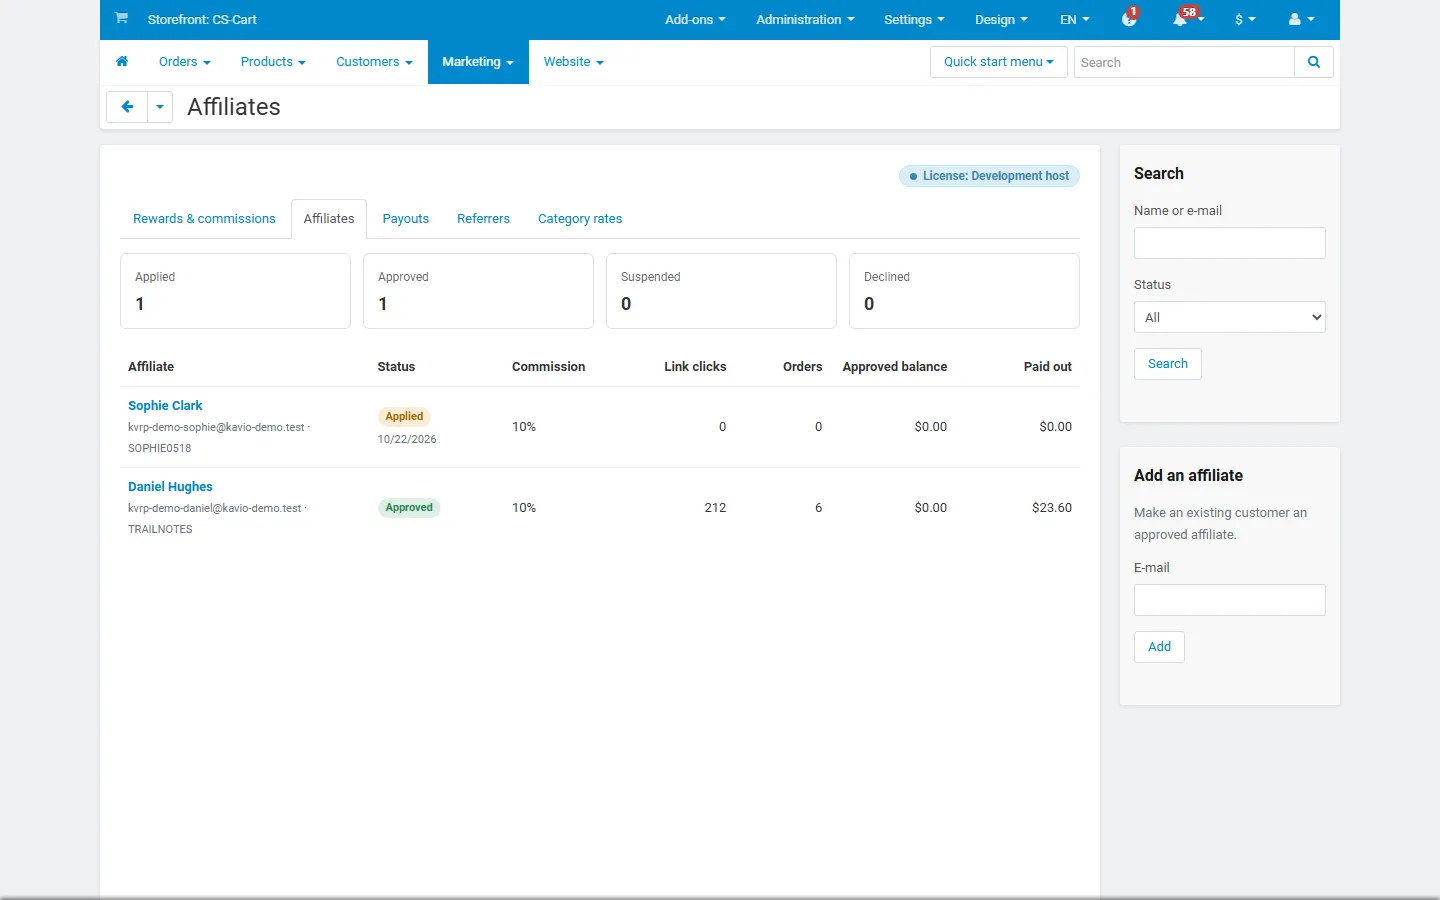Open the dropdown next to back arrow
Screen dimensions: 1440x900
[x=160, y=107]
